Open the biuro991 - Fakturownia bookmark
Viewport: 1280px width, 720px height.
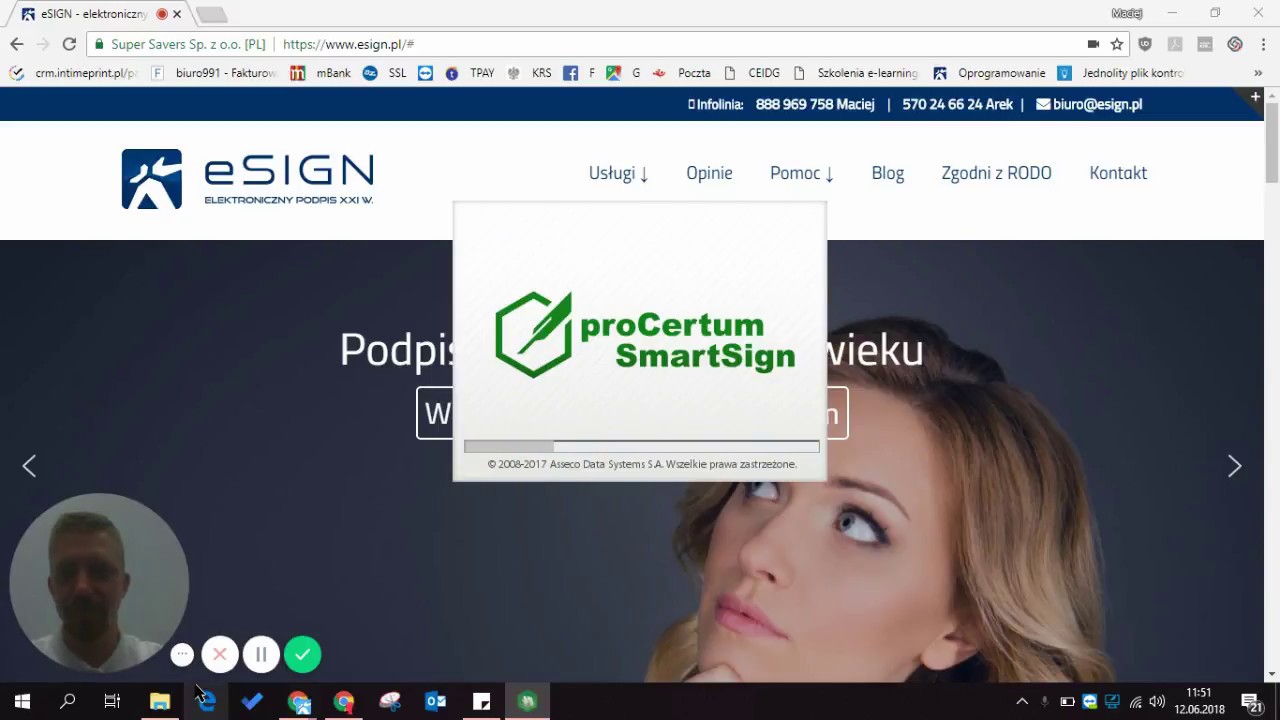click(214, 73)
